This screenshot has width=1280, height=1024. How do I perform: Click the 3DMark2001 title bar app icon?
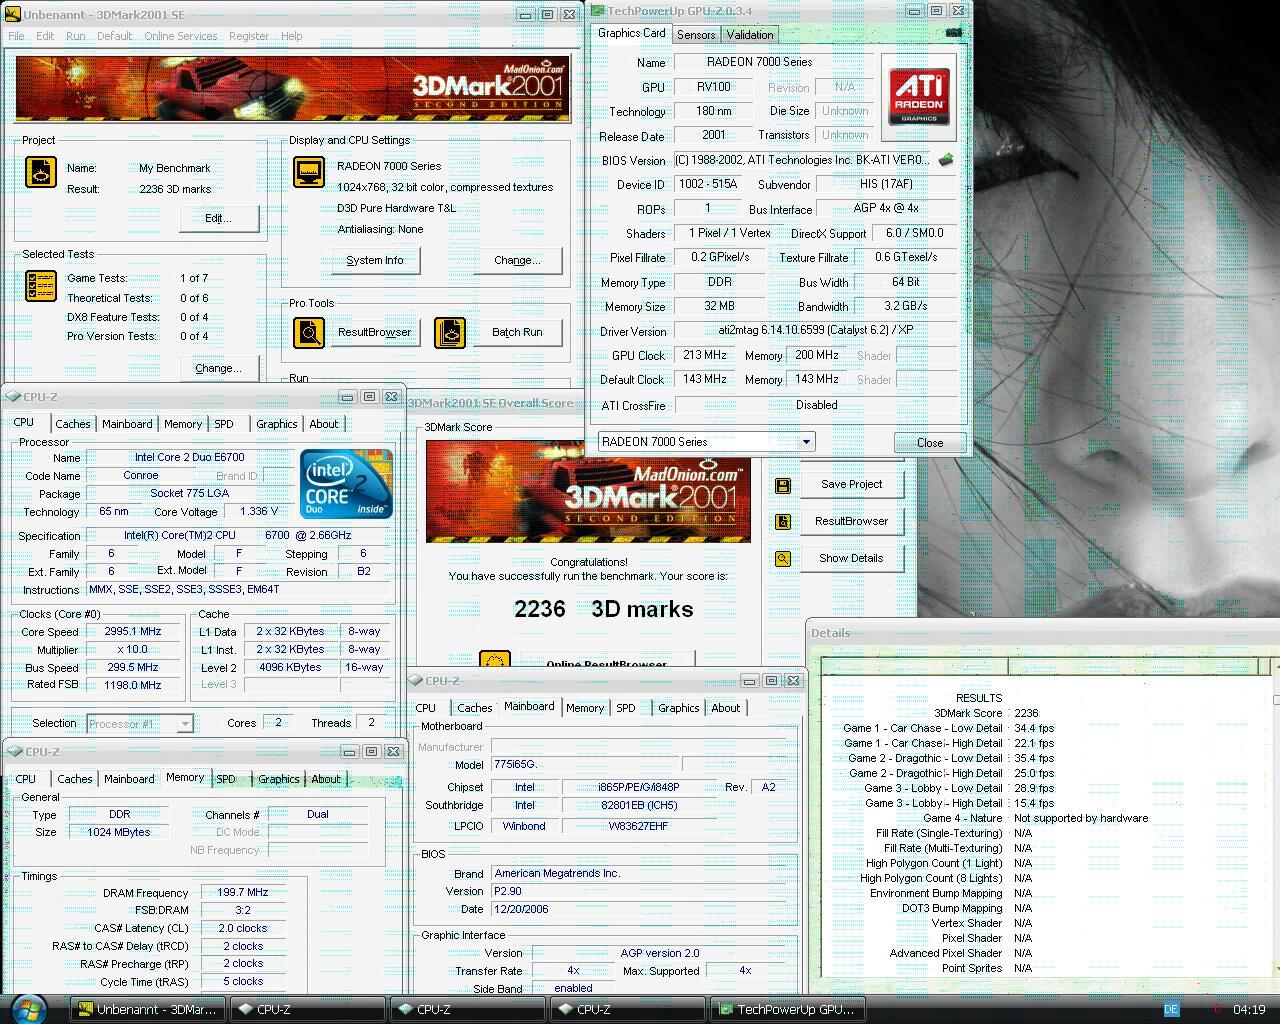(x=12, y=14)
